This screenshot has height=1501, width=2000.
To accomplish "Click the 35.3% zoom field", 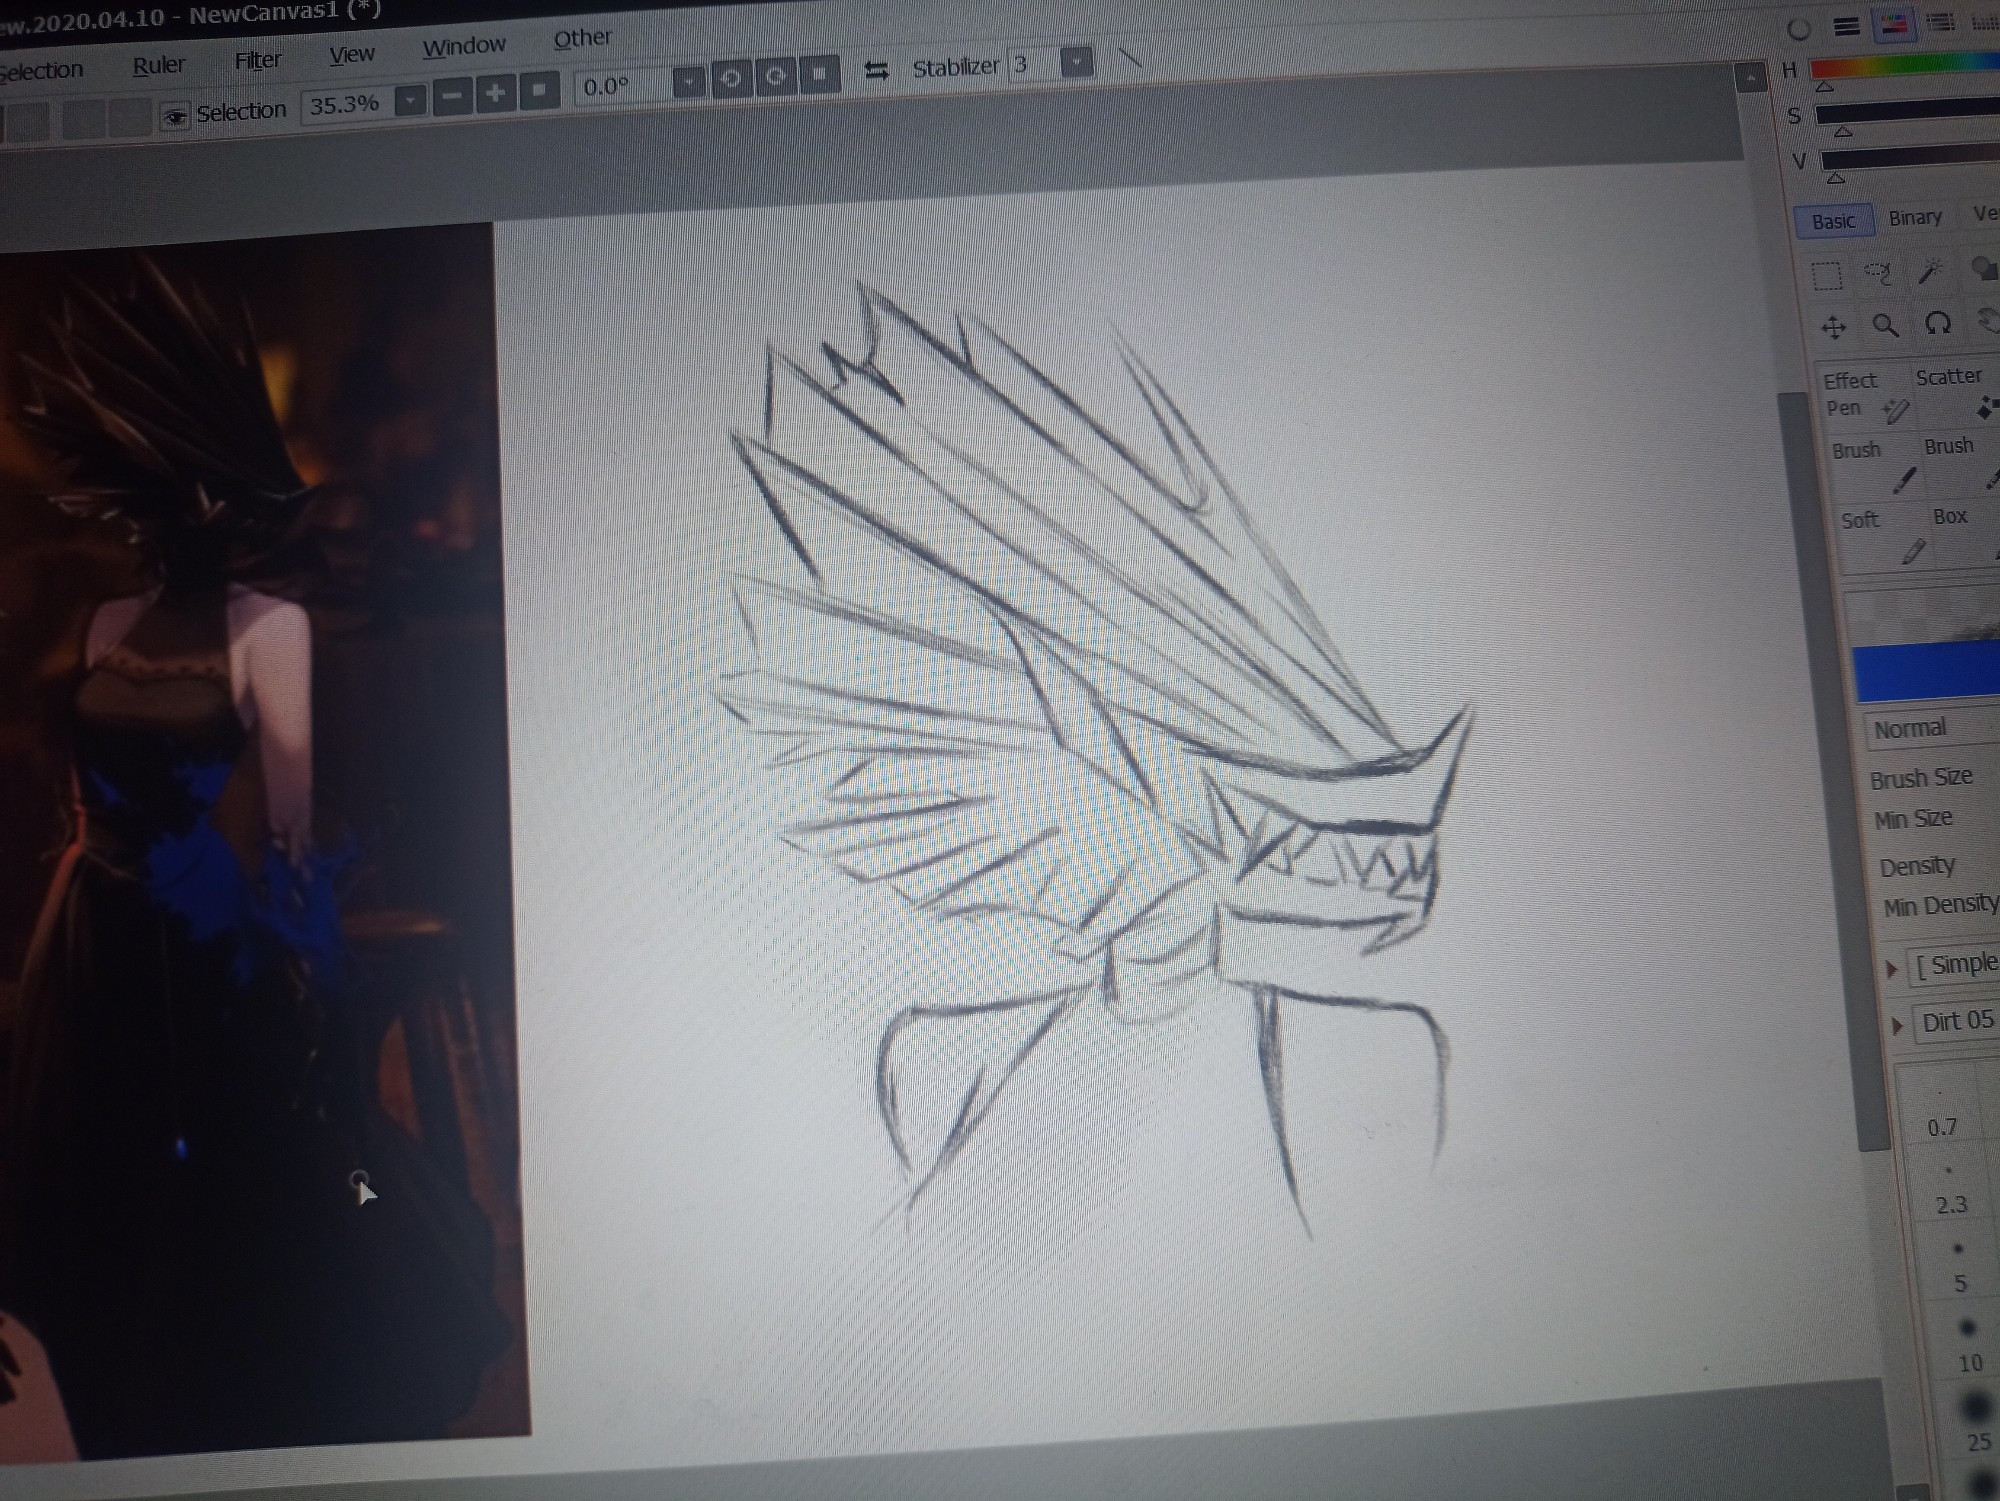I will 346,104.
